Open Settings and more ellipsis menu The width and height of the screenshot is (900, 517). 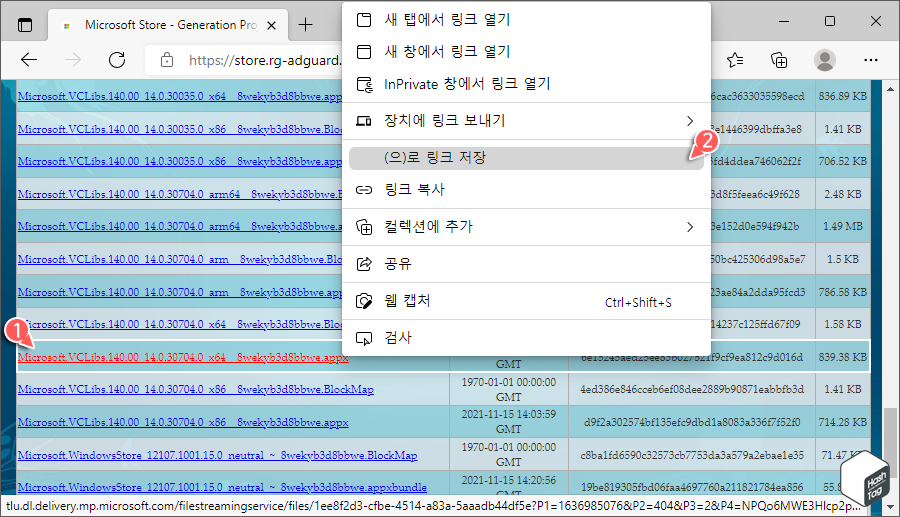871,60
